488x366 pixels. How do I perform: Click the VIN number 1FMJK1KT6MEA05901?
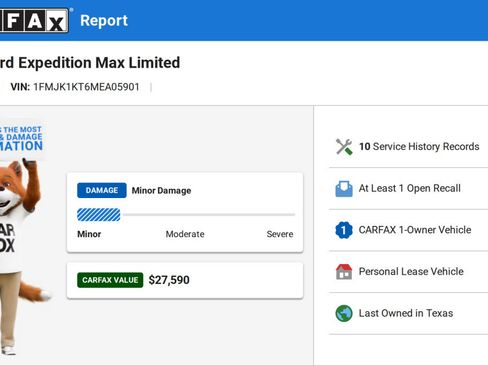click(86, 87)
